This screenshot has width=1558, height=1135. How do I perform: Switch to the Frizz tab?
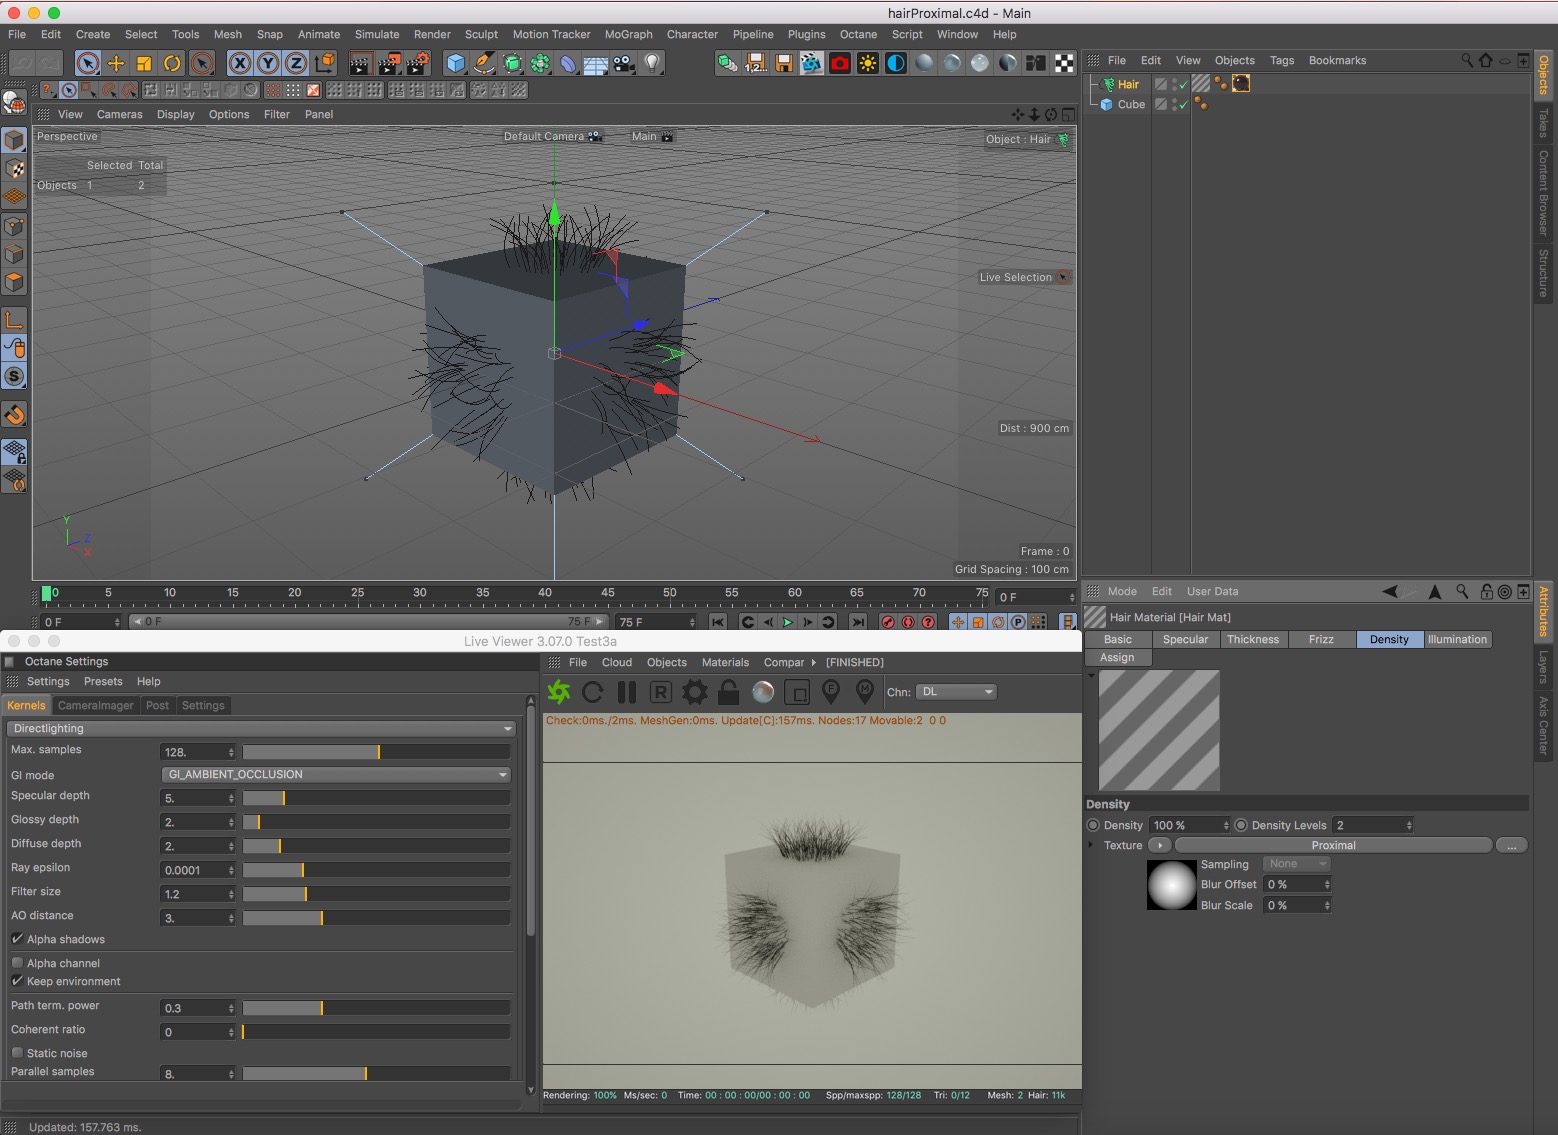(1321, 640)
